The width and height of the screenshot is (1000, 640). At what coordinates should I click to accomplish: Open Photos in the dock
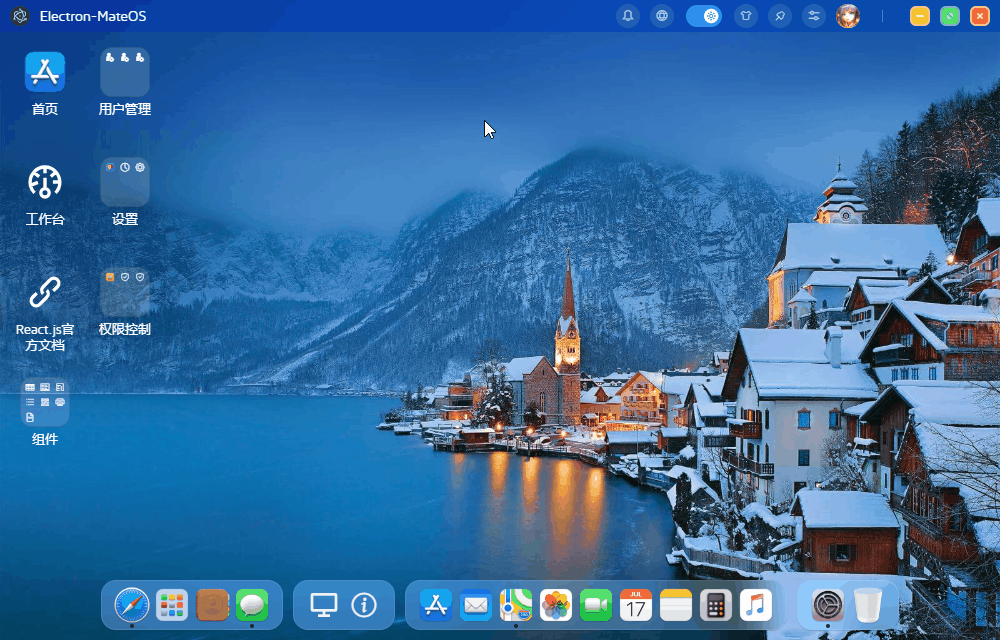(556, 605)
